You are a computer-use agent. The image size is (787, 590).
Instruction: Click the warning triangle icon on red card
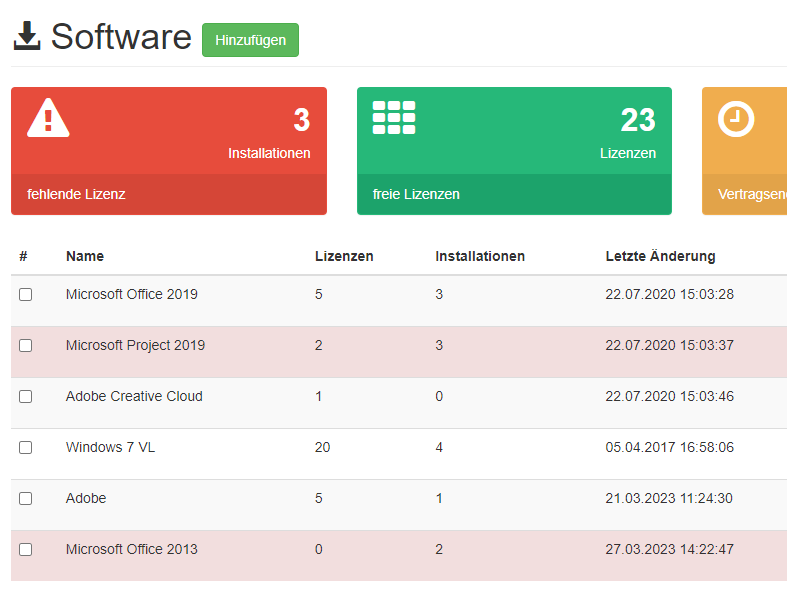(x=48, y=118)
